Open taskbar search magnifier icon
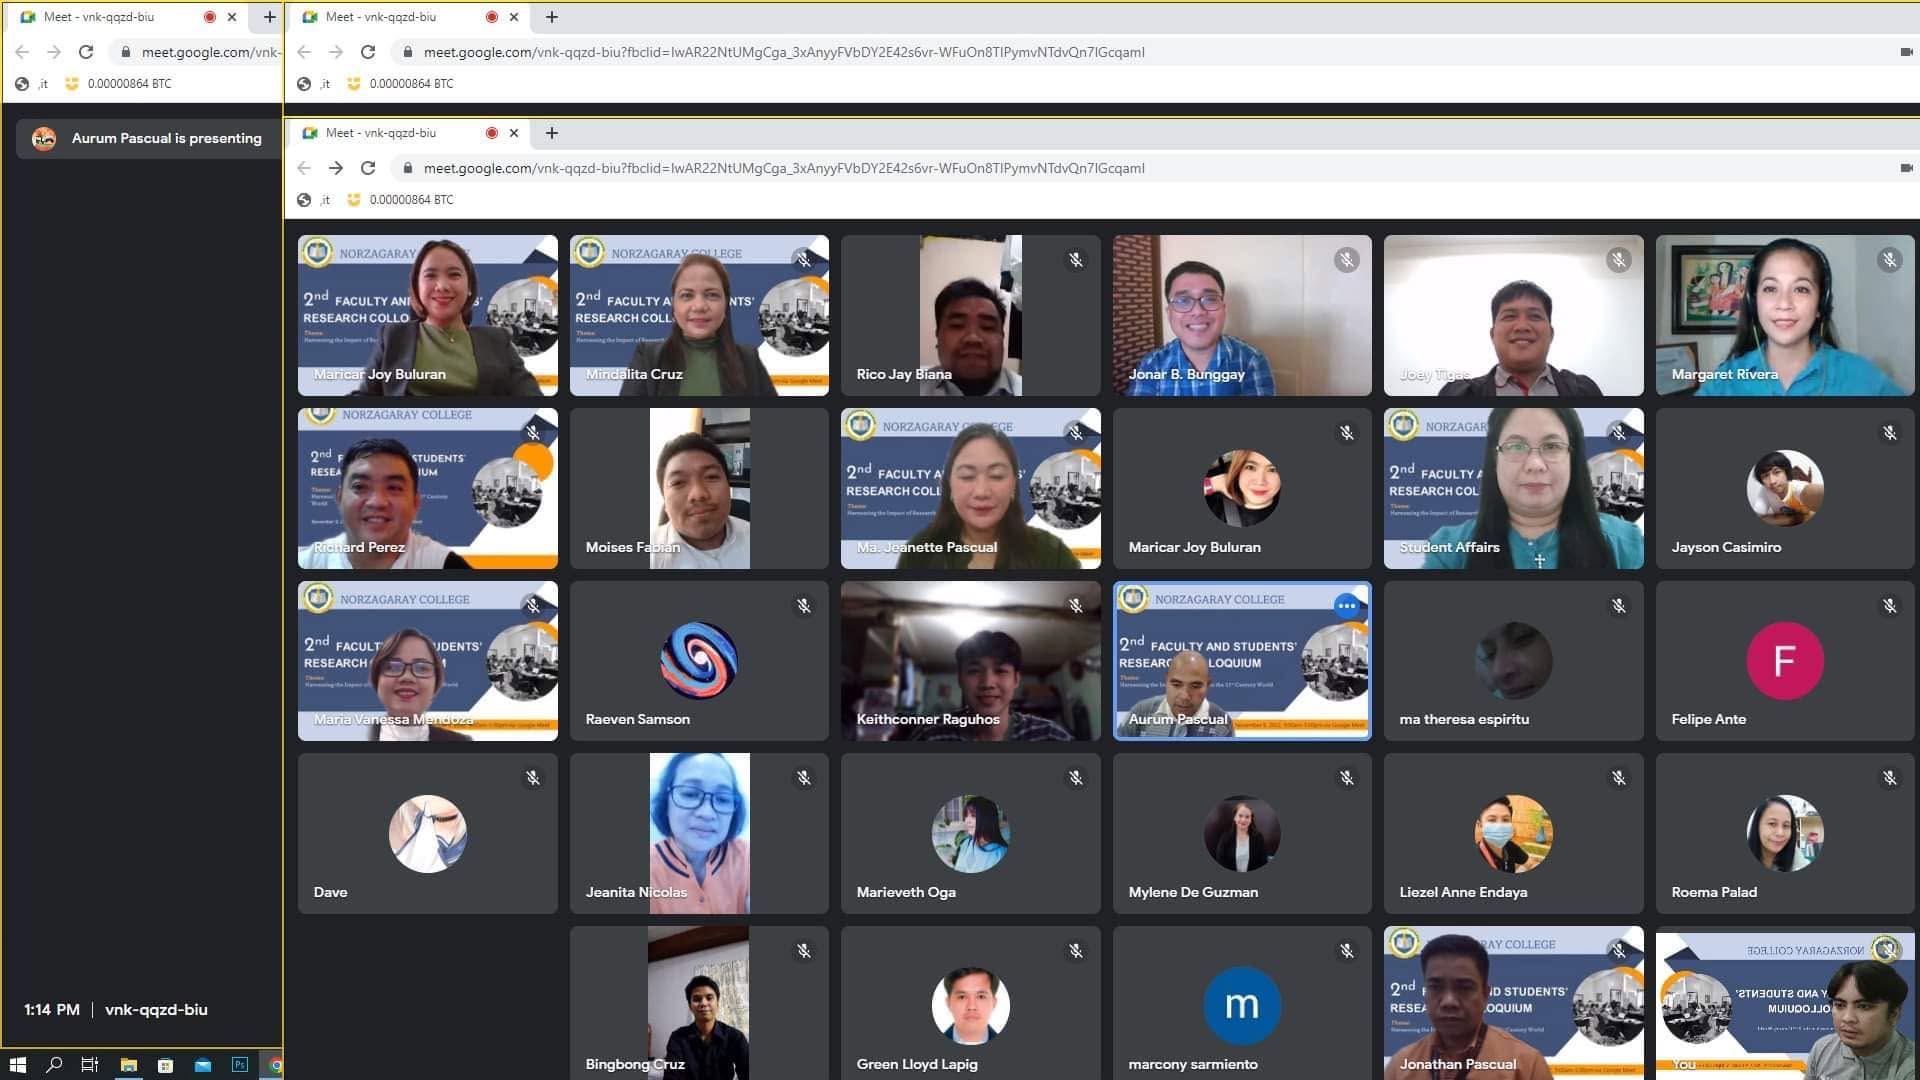 pyautogui.click(x=54, y=1065)
